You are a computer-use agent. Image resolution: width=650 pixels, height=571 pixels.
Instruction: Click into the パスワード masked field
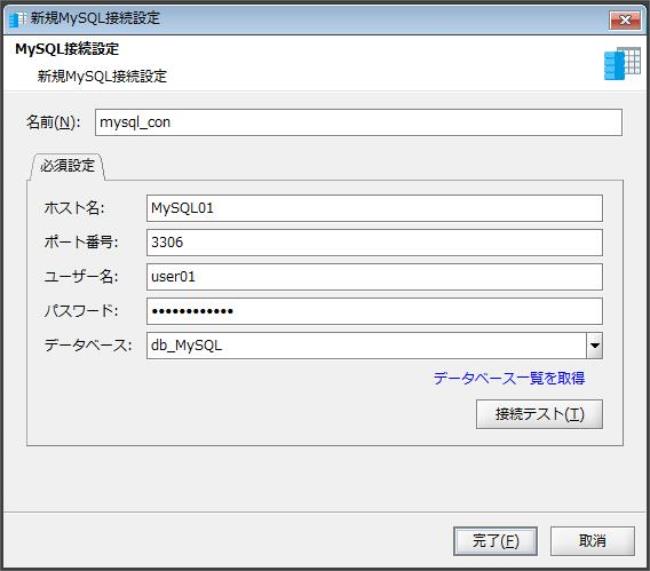pyautogui.click(x=374, y=311)
